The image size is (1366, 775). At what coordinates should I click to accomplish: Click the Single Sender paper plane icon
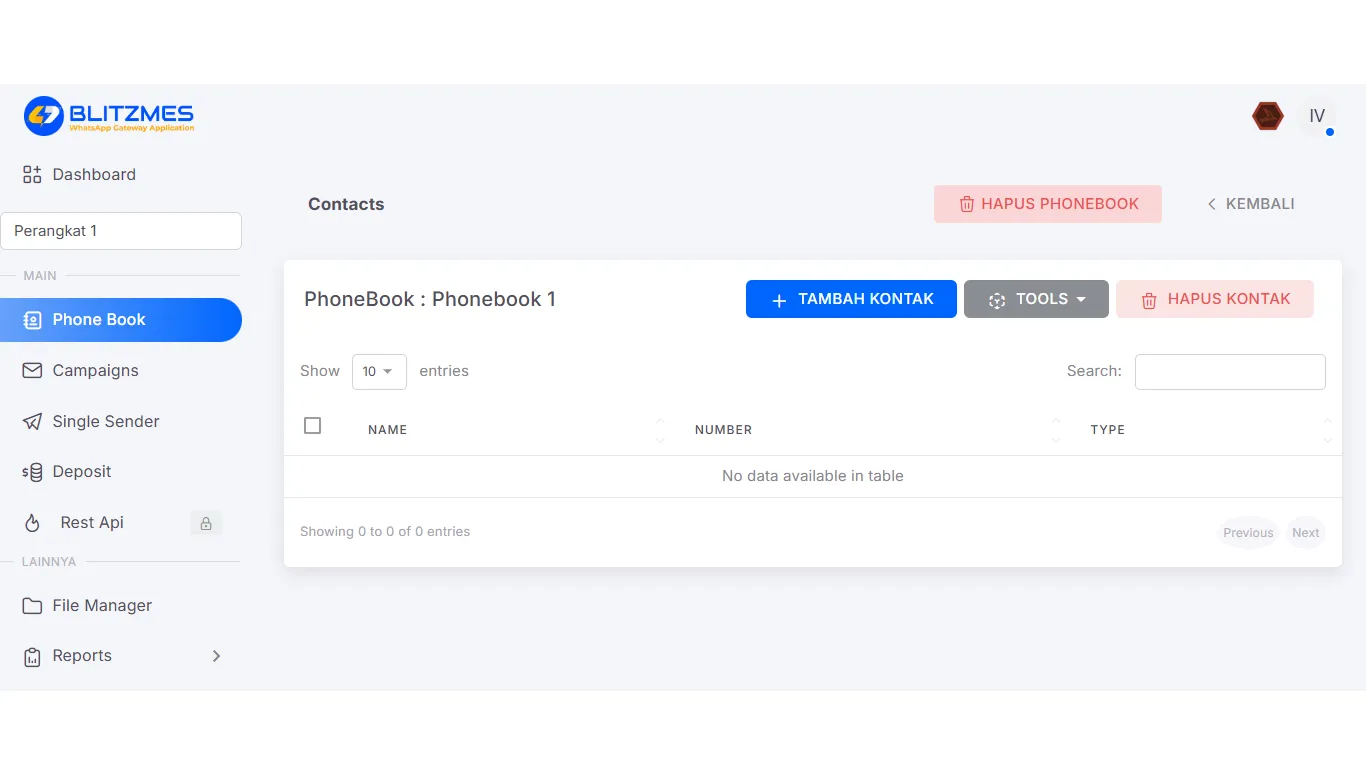(x=33, y=422)
